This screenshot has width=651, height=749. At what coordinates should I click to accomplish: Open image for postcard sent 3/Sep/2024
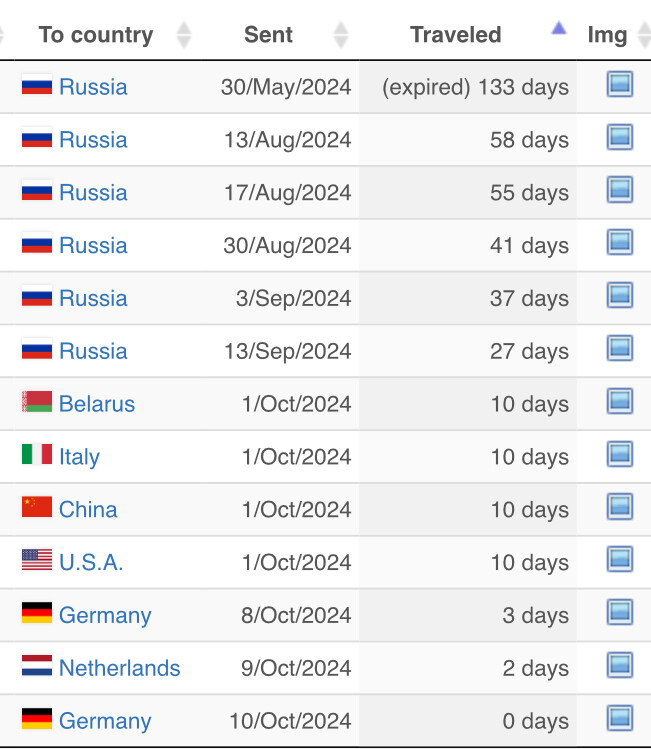click(620, 296)
